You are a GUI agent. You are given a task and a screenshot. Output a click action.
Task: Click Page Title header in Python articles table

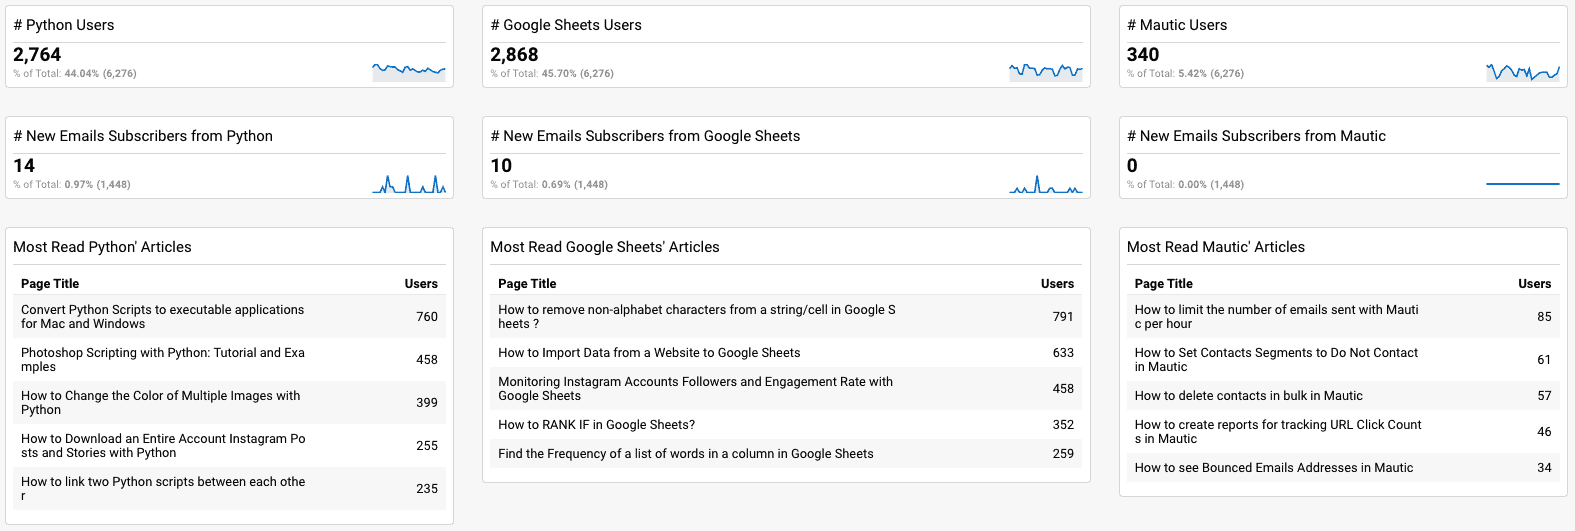point(50,284)
